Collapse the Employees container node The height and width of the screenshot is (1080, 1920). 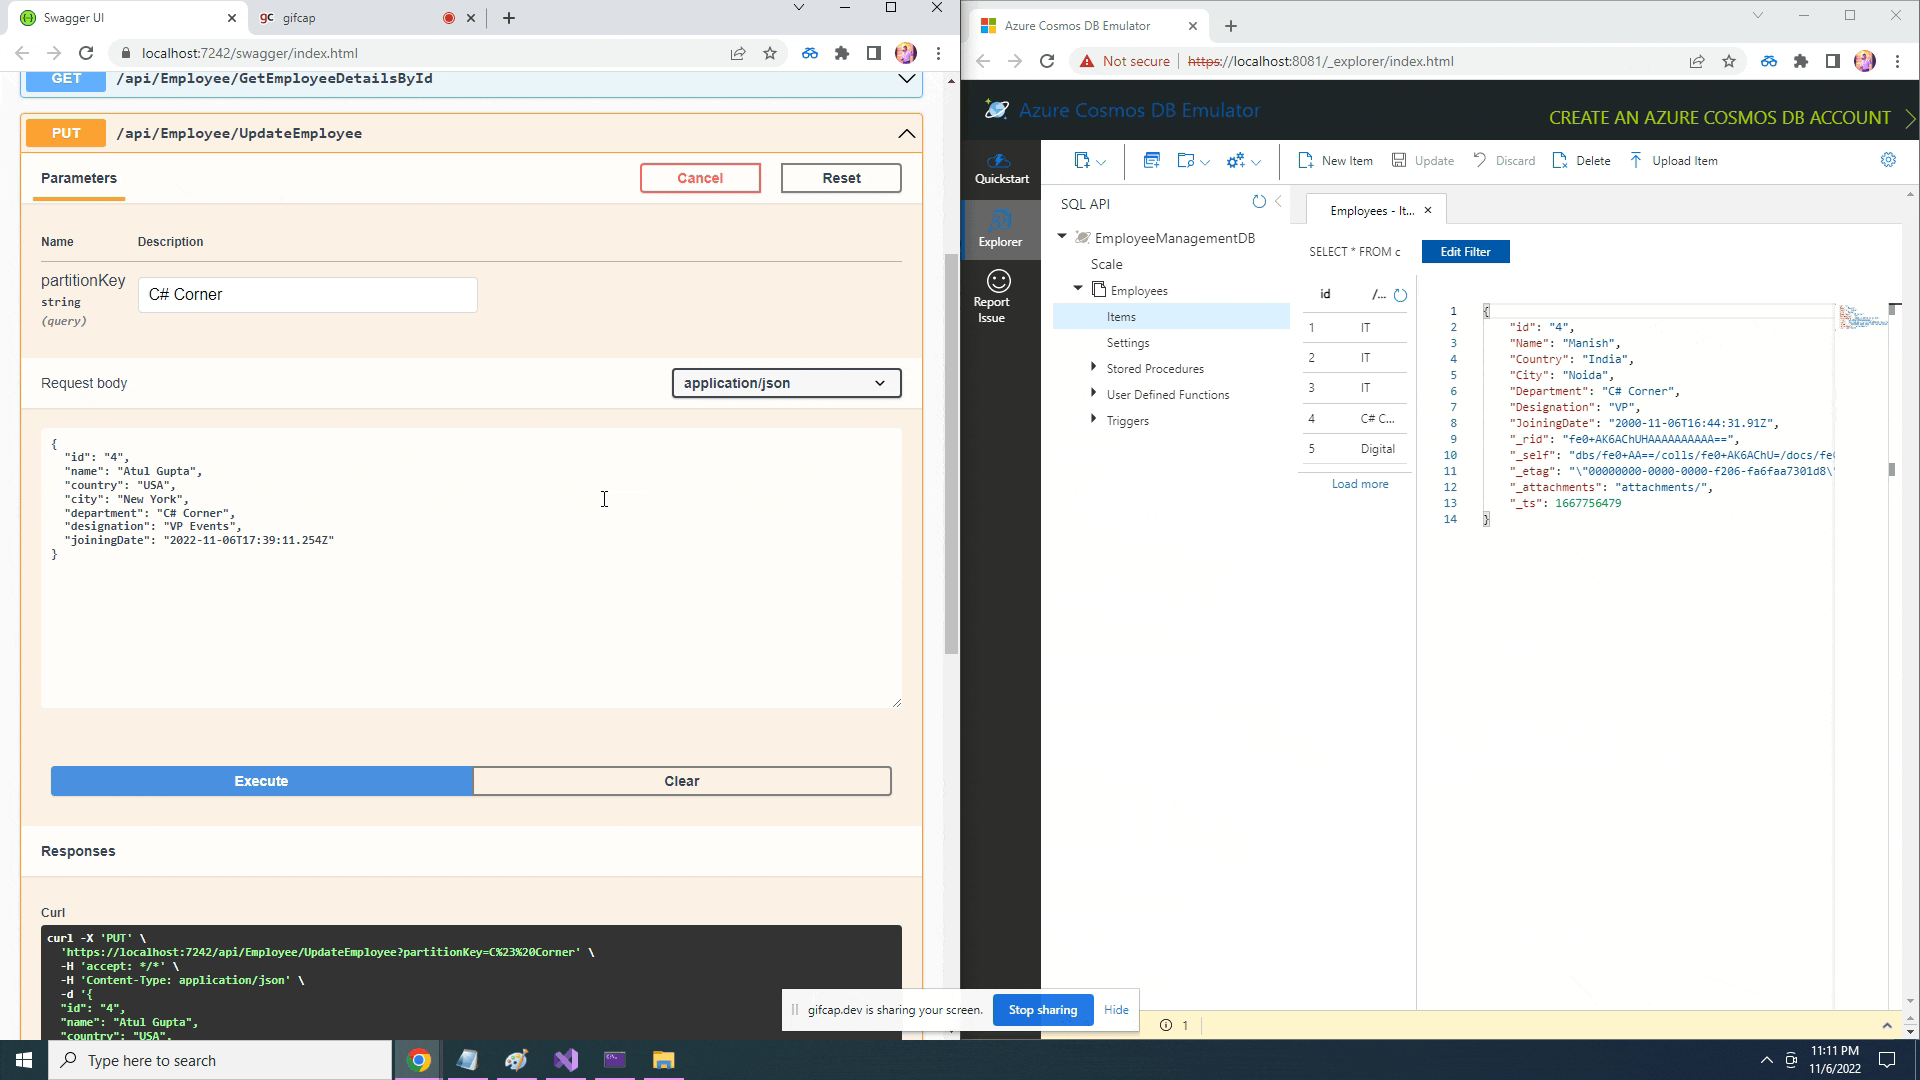[x=1078, y=288]
